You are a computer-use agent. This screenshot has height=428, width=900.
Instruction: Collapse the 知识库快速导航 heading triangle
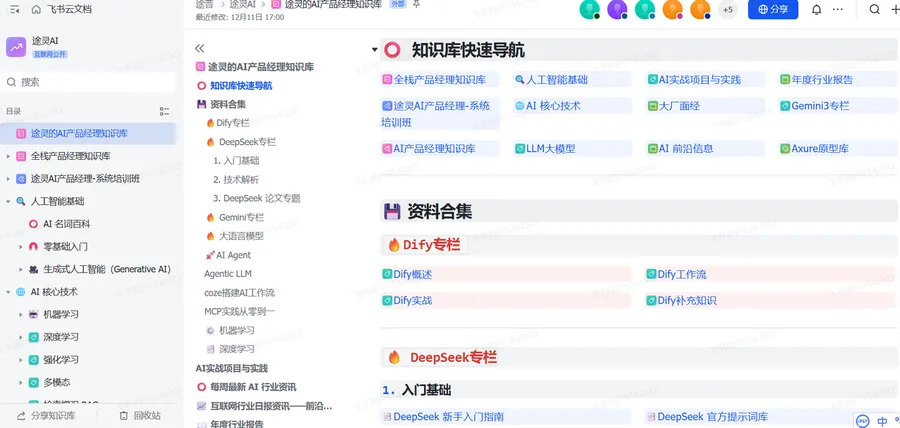tap(374, 50)
